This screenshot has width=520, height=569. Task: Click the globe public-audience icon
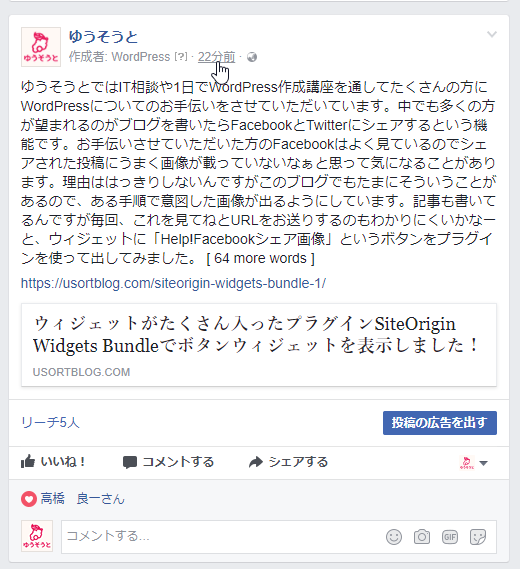tap(252, 57)
